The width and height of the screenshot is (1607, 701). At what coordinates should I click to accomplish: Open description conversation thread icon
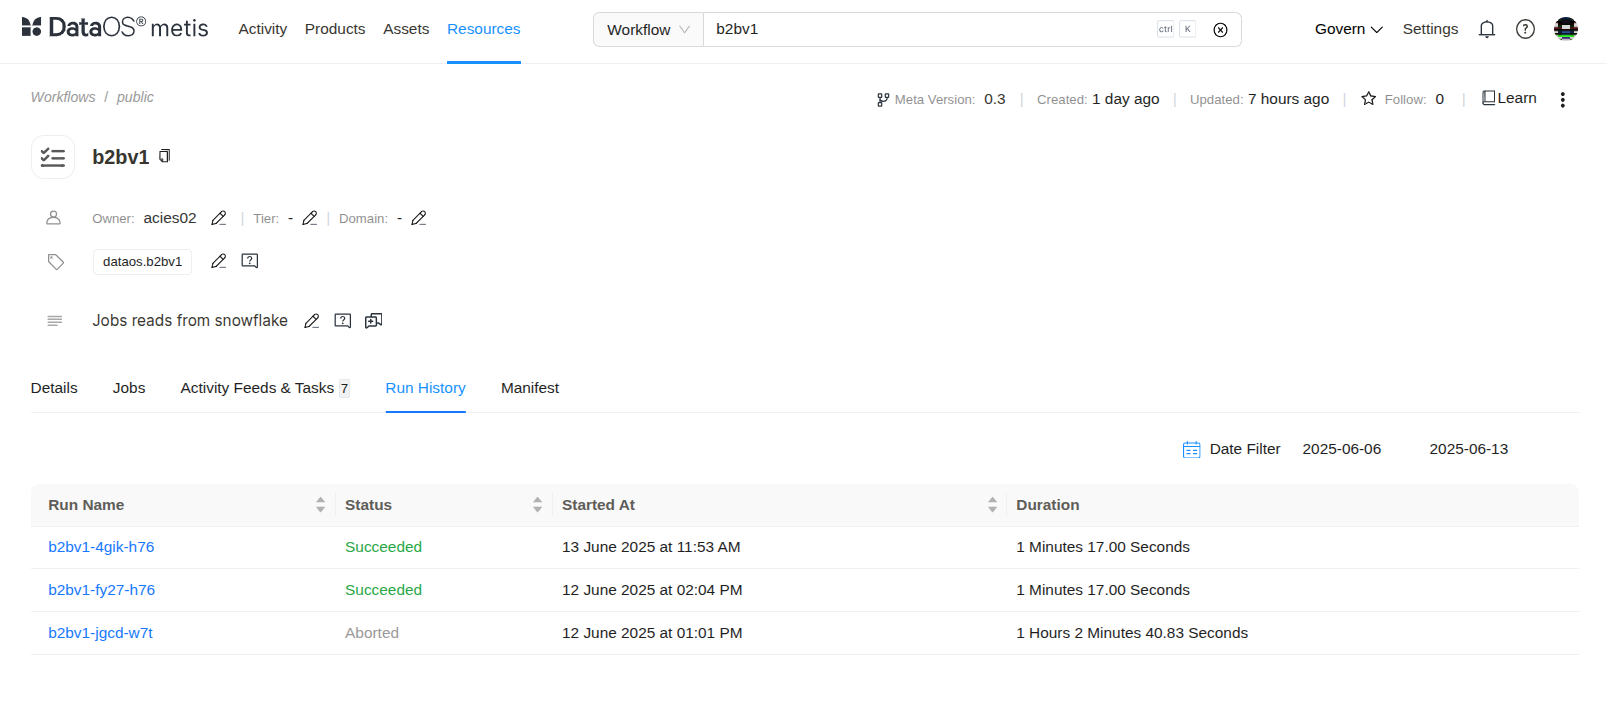tap(374, 321)
